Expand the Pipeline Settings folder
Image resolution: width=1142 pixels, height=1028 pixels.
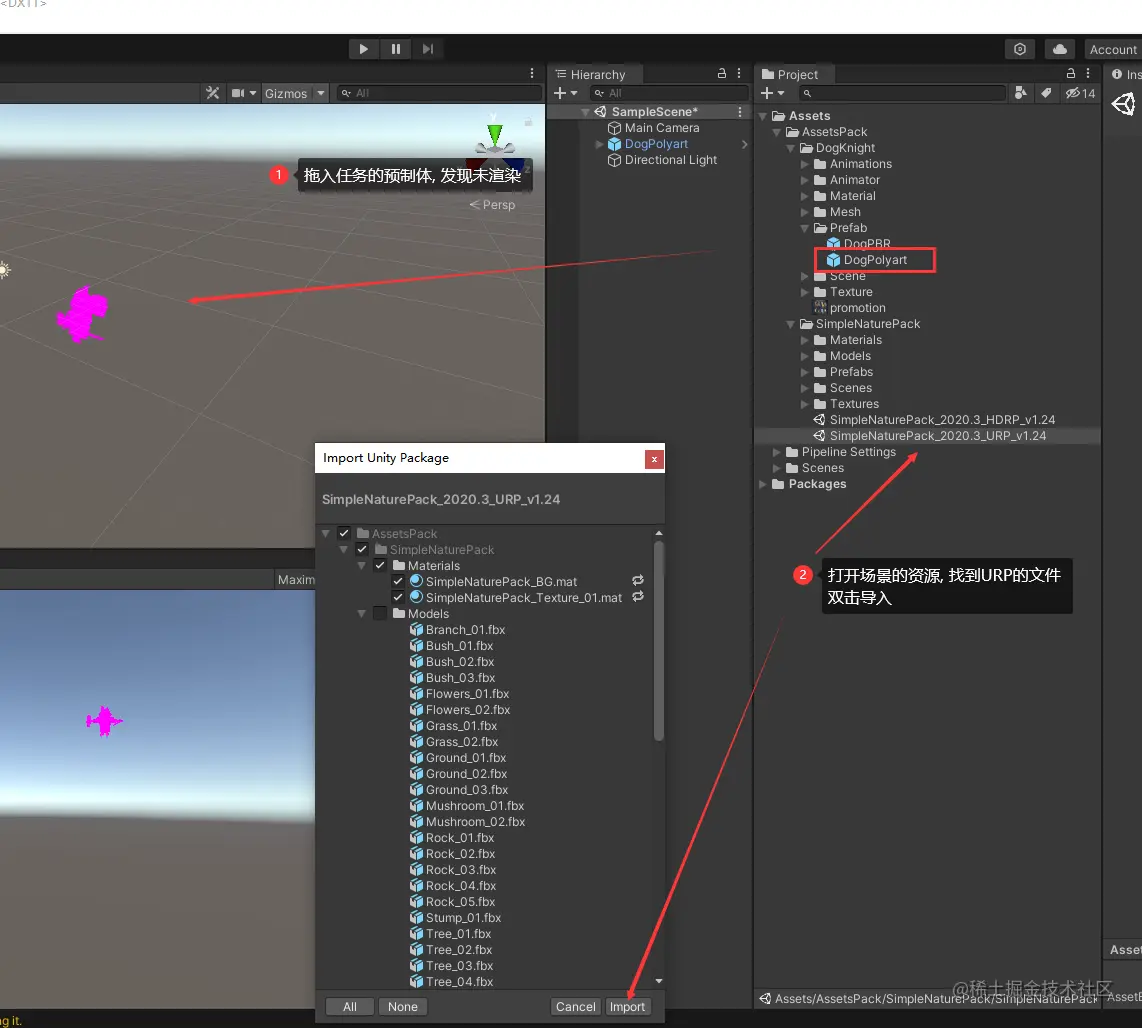tap(777, 452)
